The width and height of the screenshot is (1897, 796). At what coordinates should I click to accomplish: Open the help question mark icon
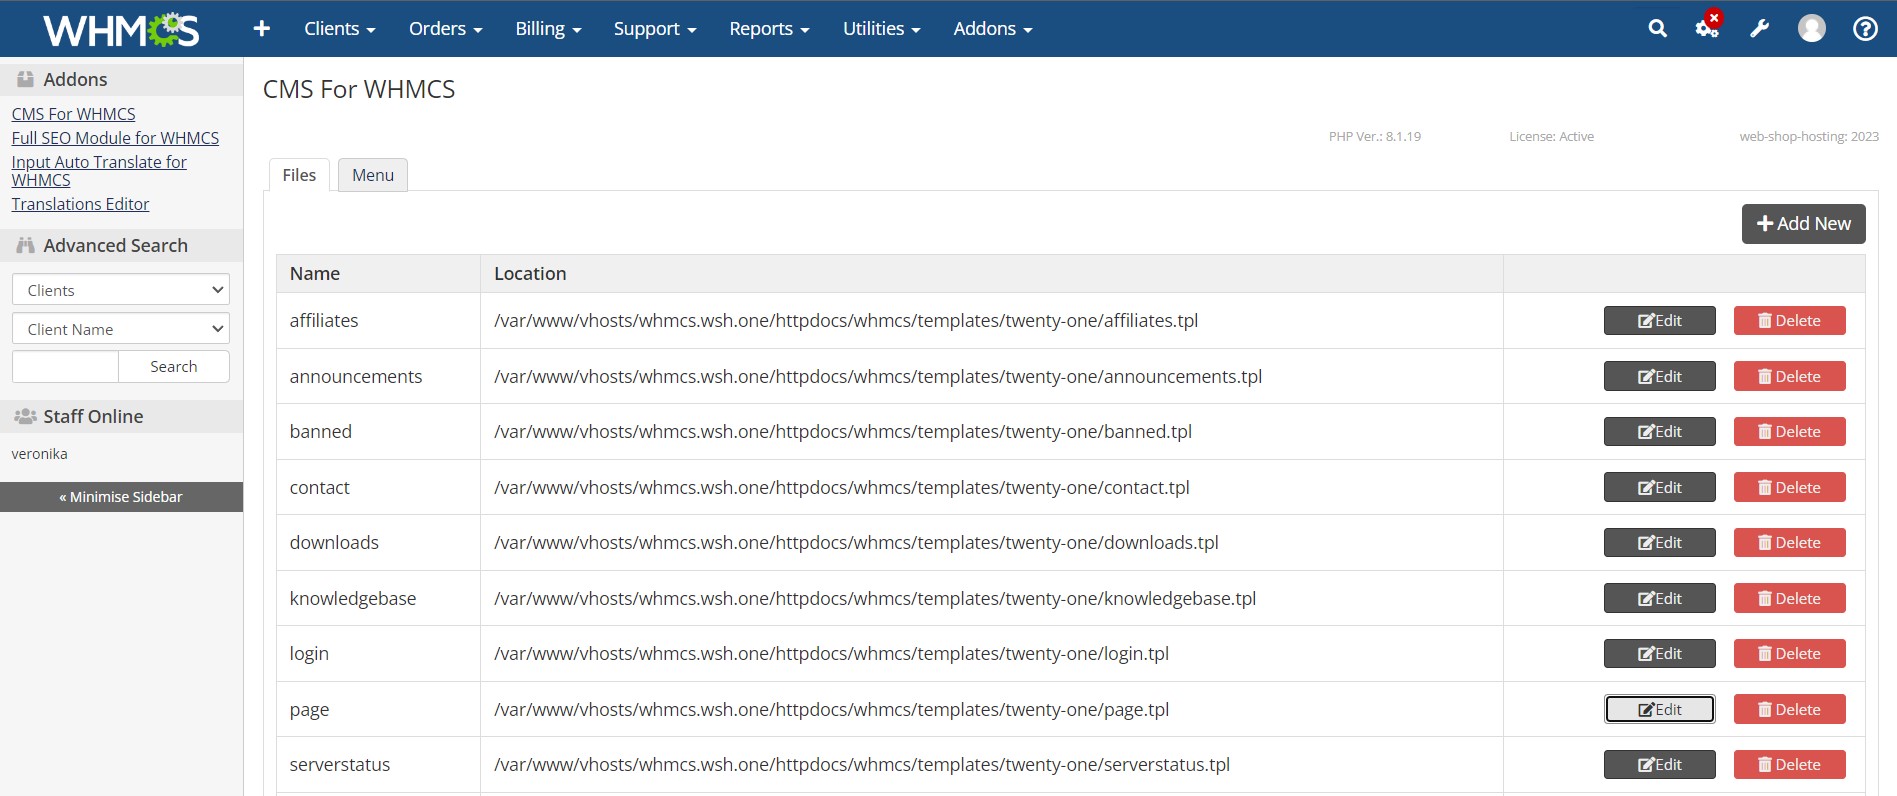1865,29
